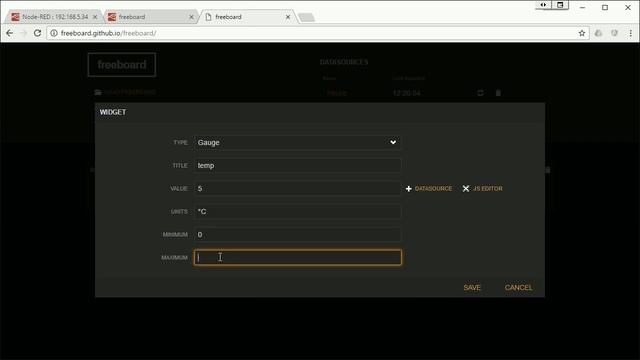Open a new browser tab
The image size is (640, 360).
(x=307, y=17)
